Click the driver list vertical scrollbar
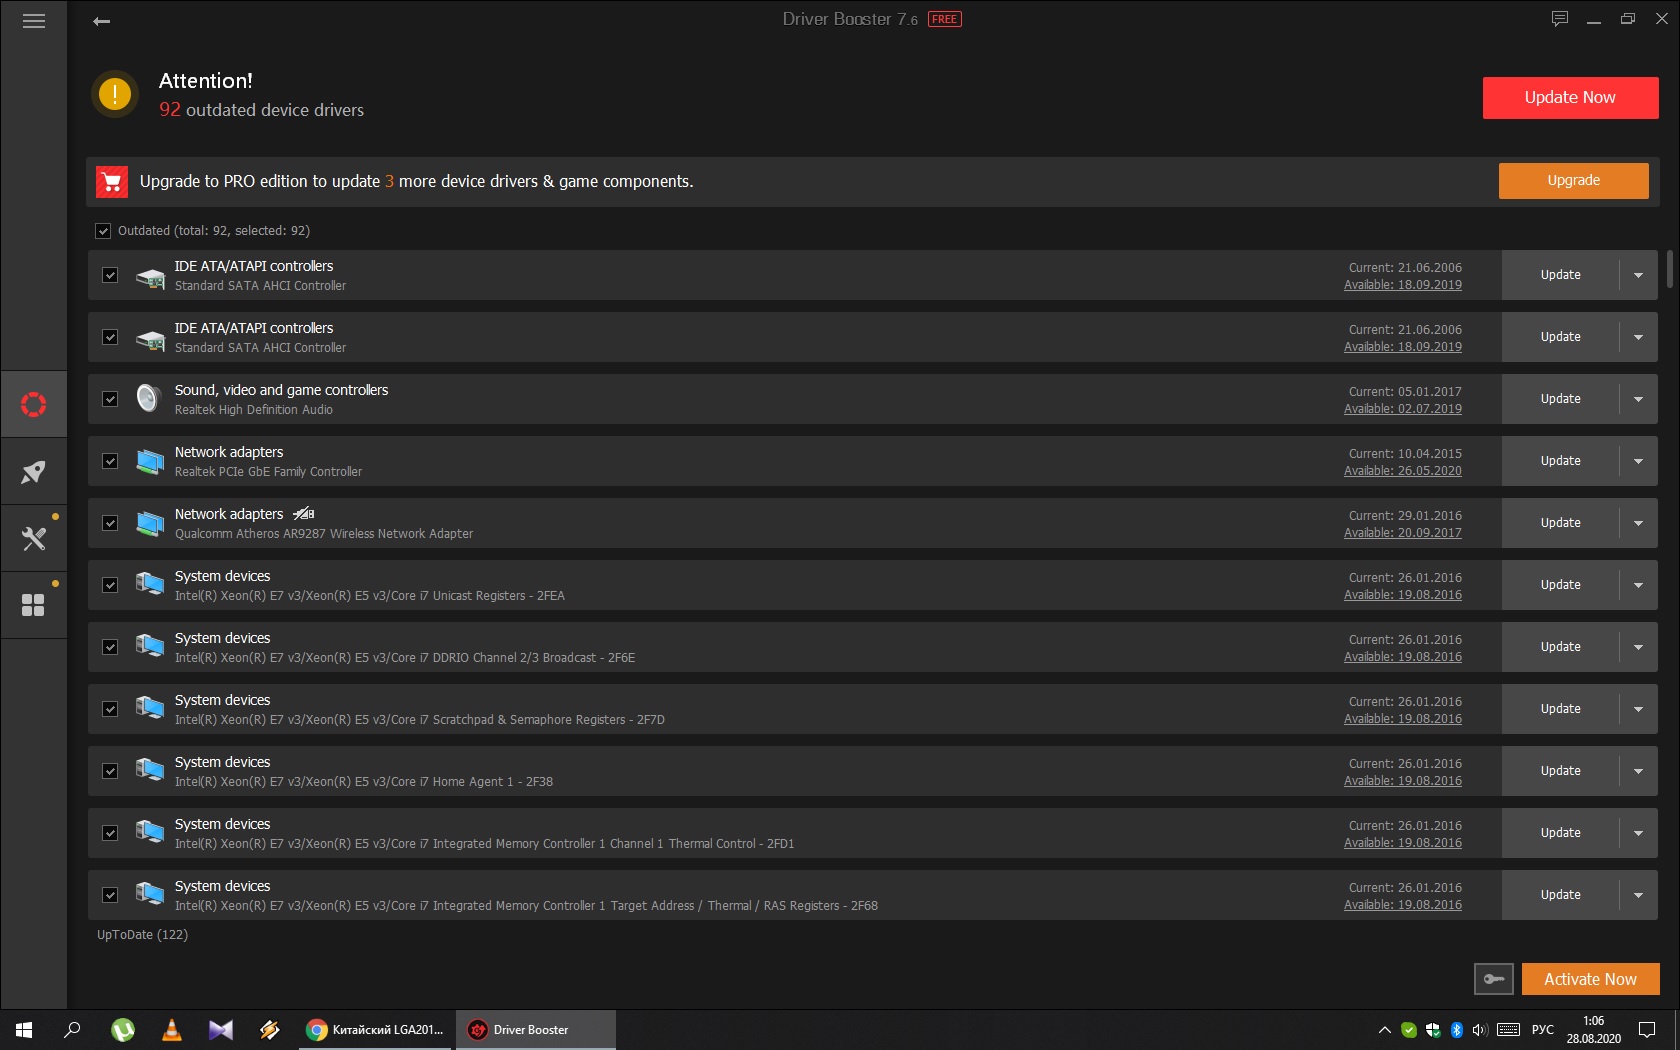Viewport: 1680px width, 1050px height. coord(1669,270)
